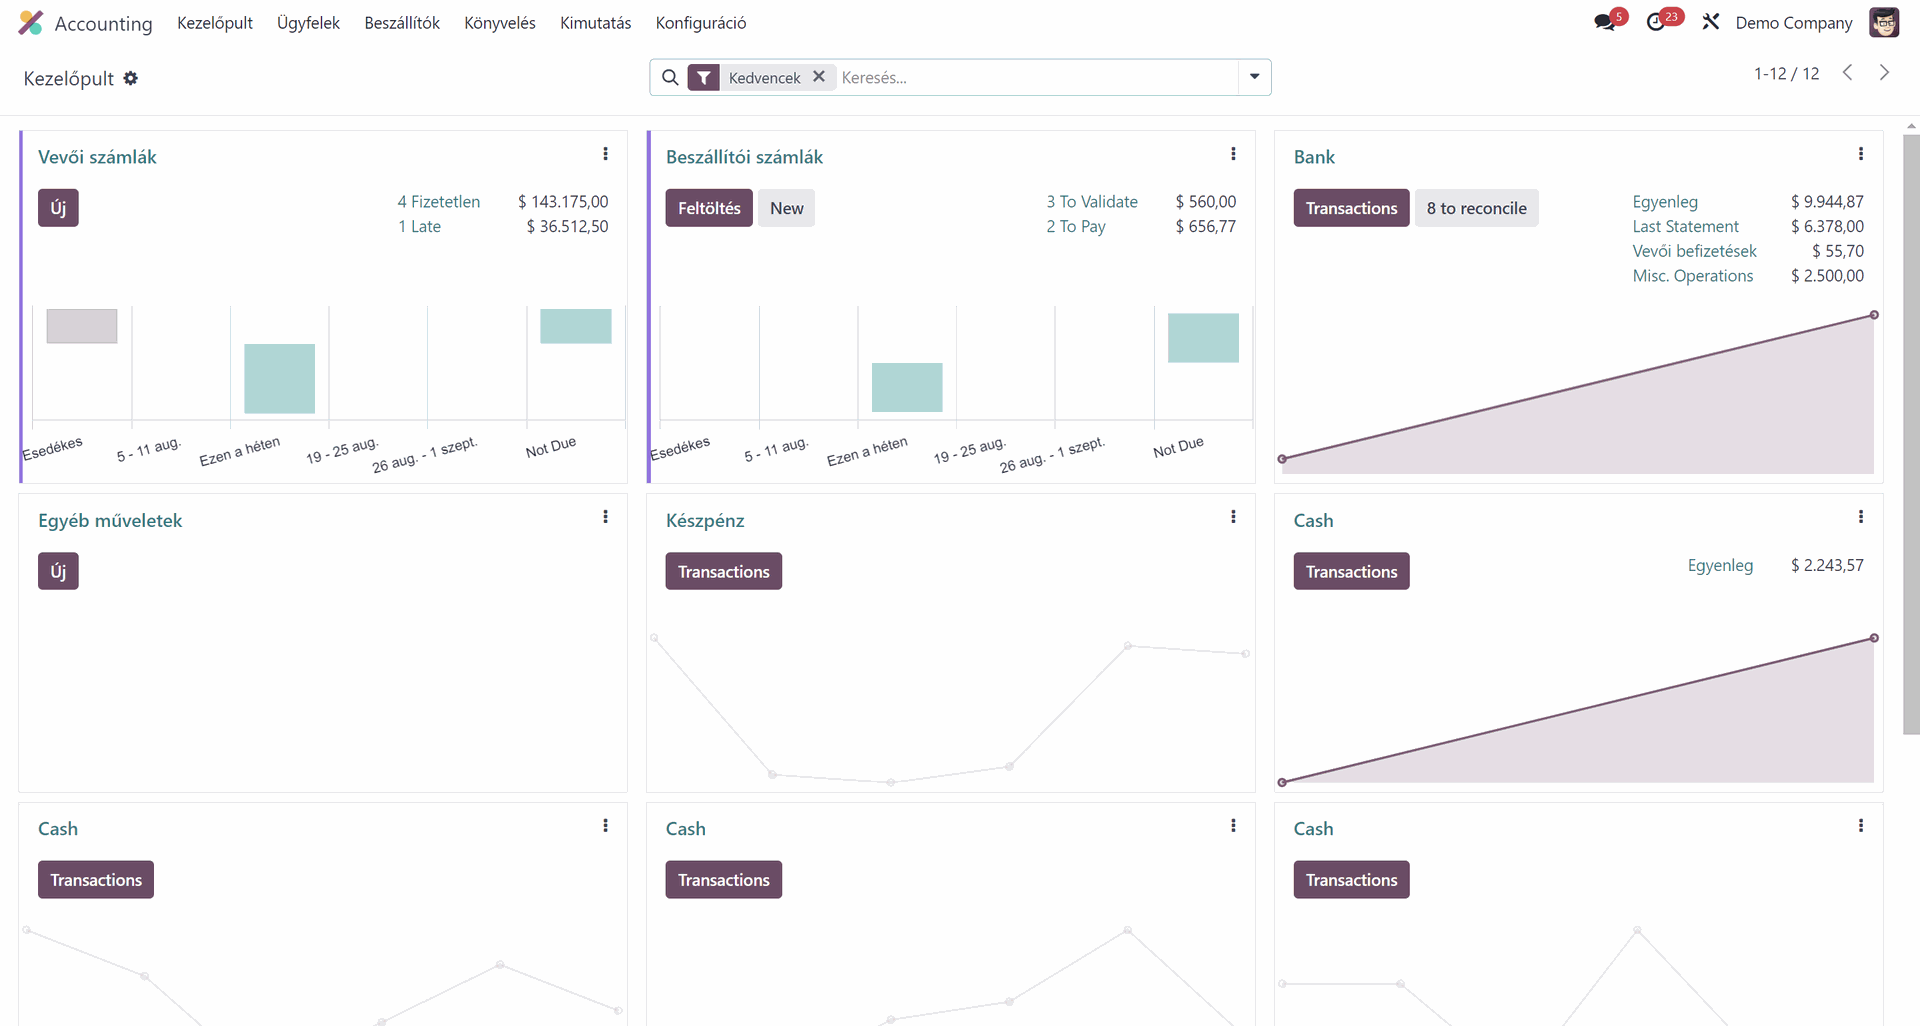
Task: Go to previous page arrow
Action: (1848, 73)
